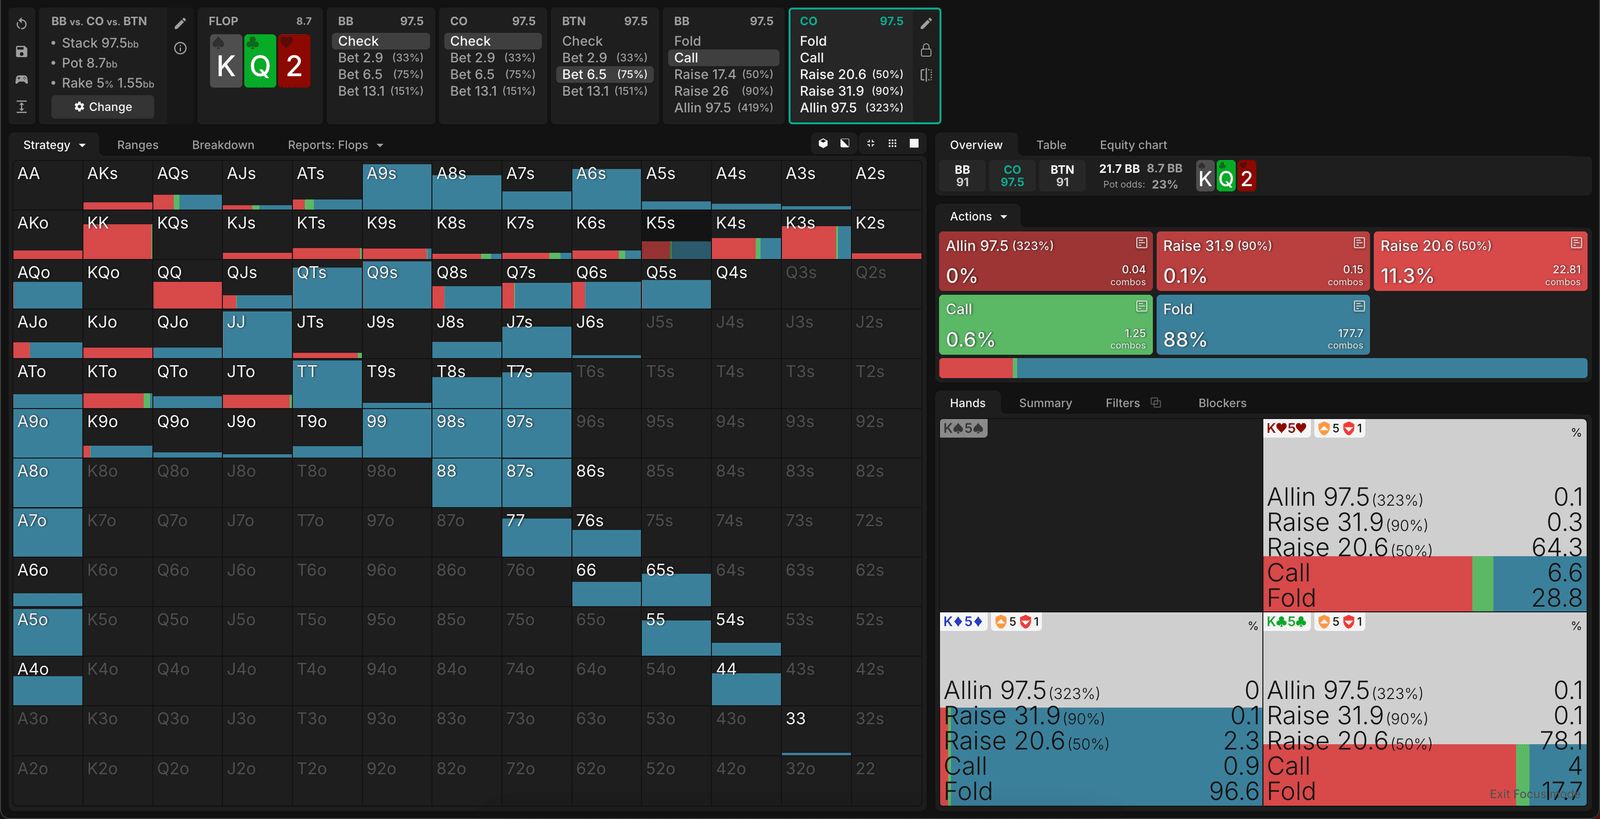Switch to the Blockers tab

[1222, 403]
